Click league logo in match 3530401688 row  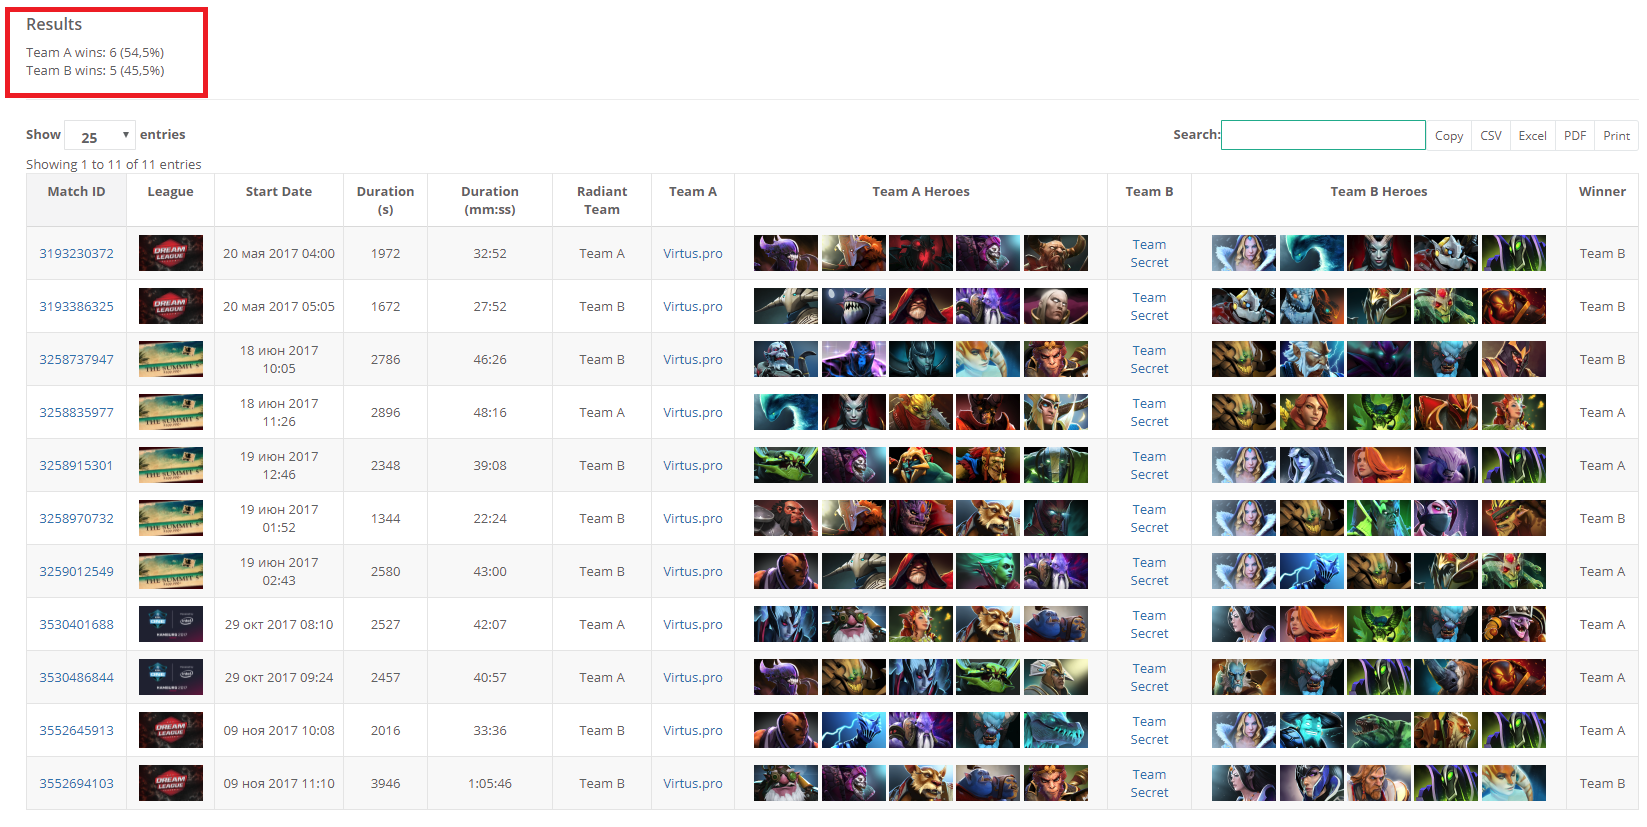171,624
